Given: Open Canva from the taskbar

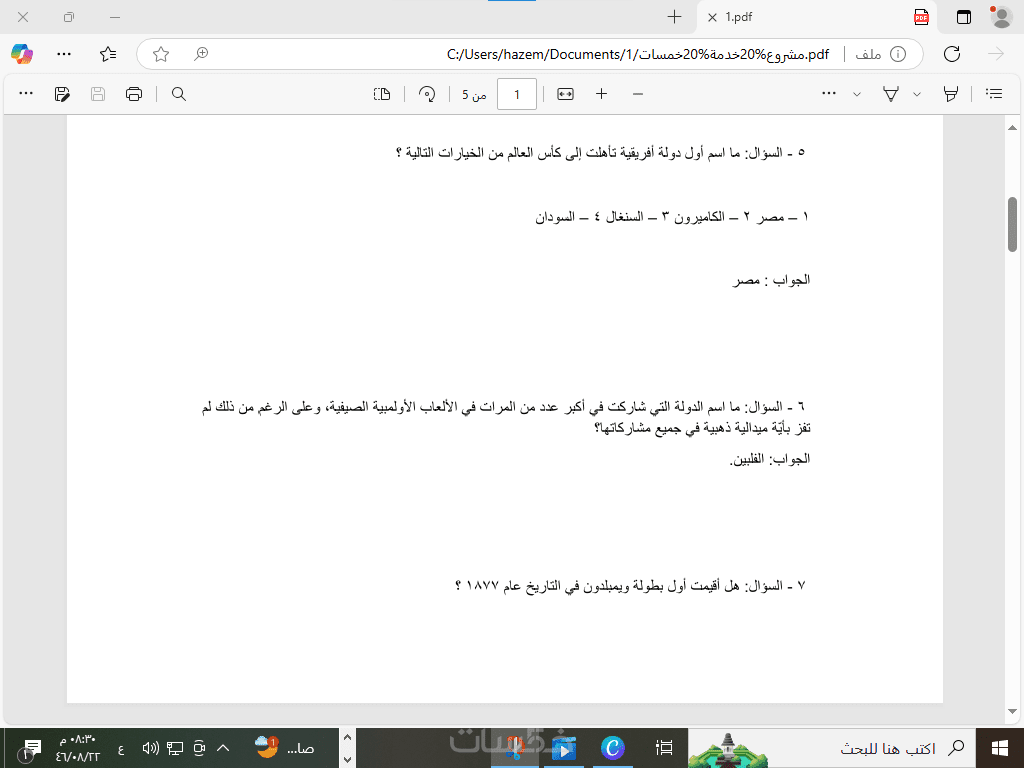Looking at the screenshot, I should [613, 748].
